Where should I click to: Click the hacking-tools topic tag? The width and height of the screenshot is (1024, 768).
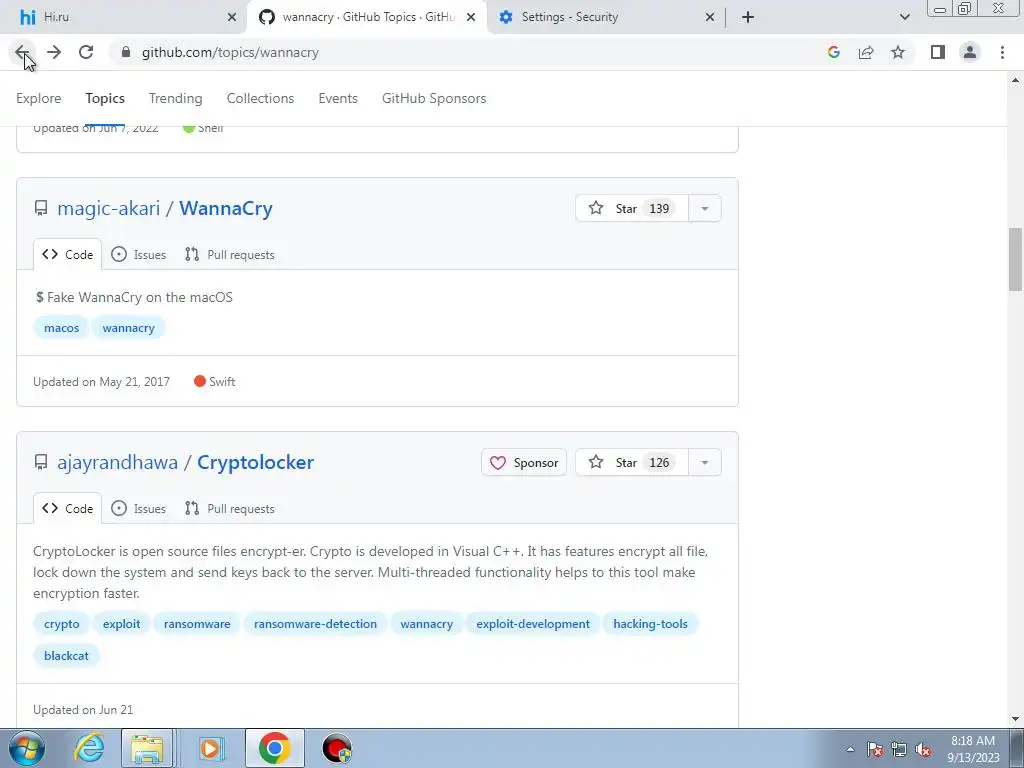tap(650, 624)
